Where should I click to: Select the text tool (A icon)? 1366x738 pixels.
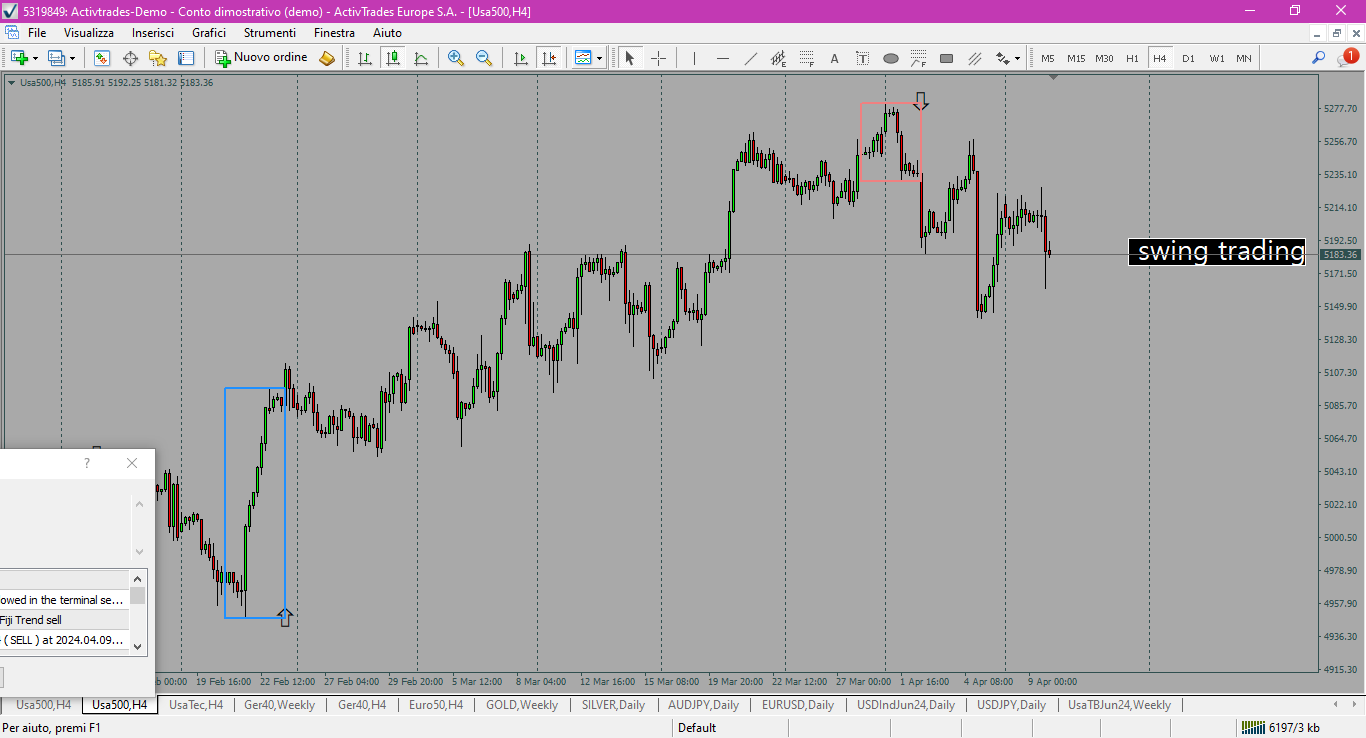point(834,58)
